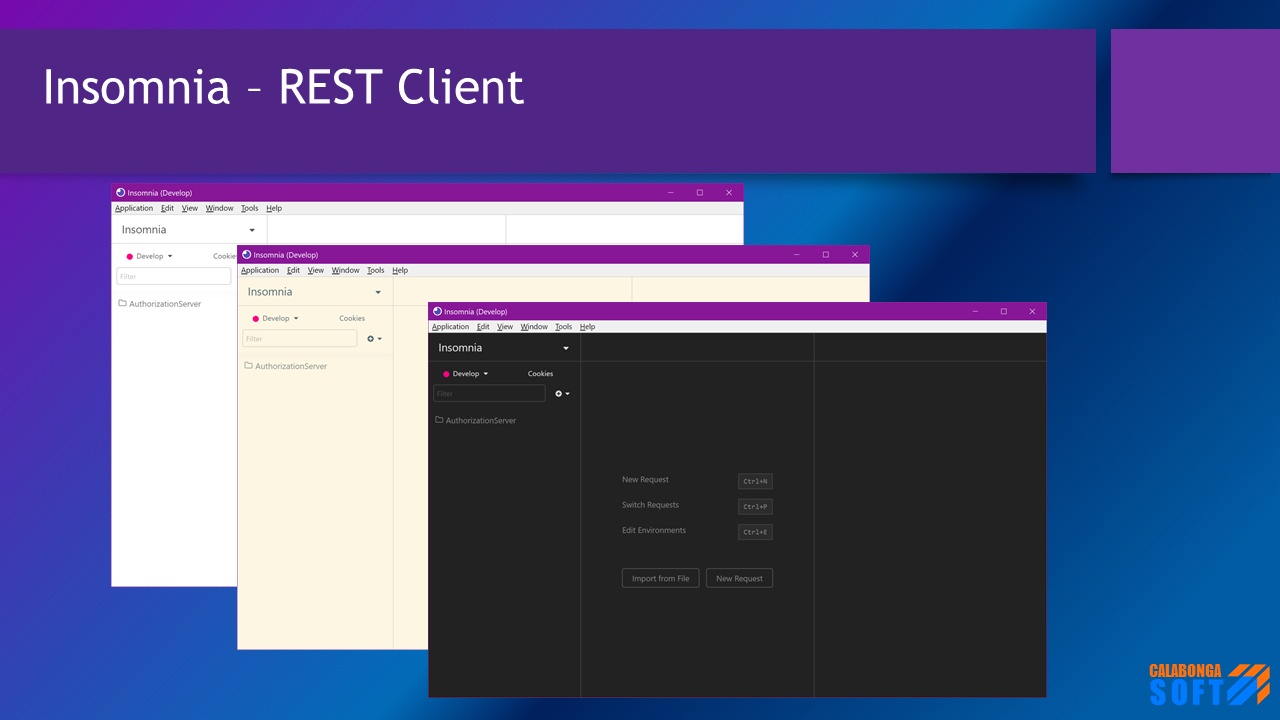The height and width of the screenshot is (720, 1280).
Task: Click the Ctrl+N shortcut hint
Action: click(755, 481)
